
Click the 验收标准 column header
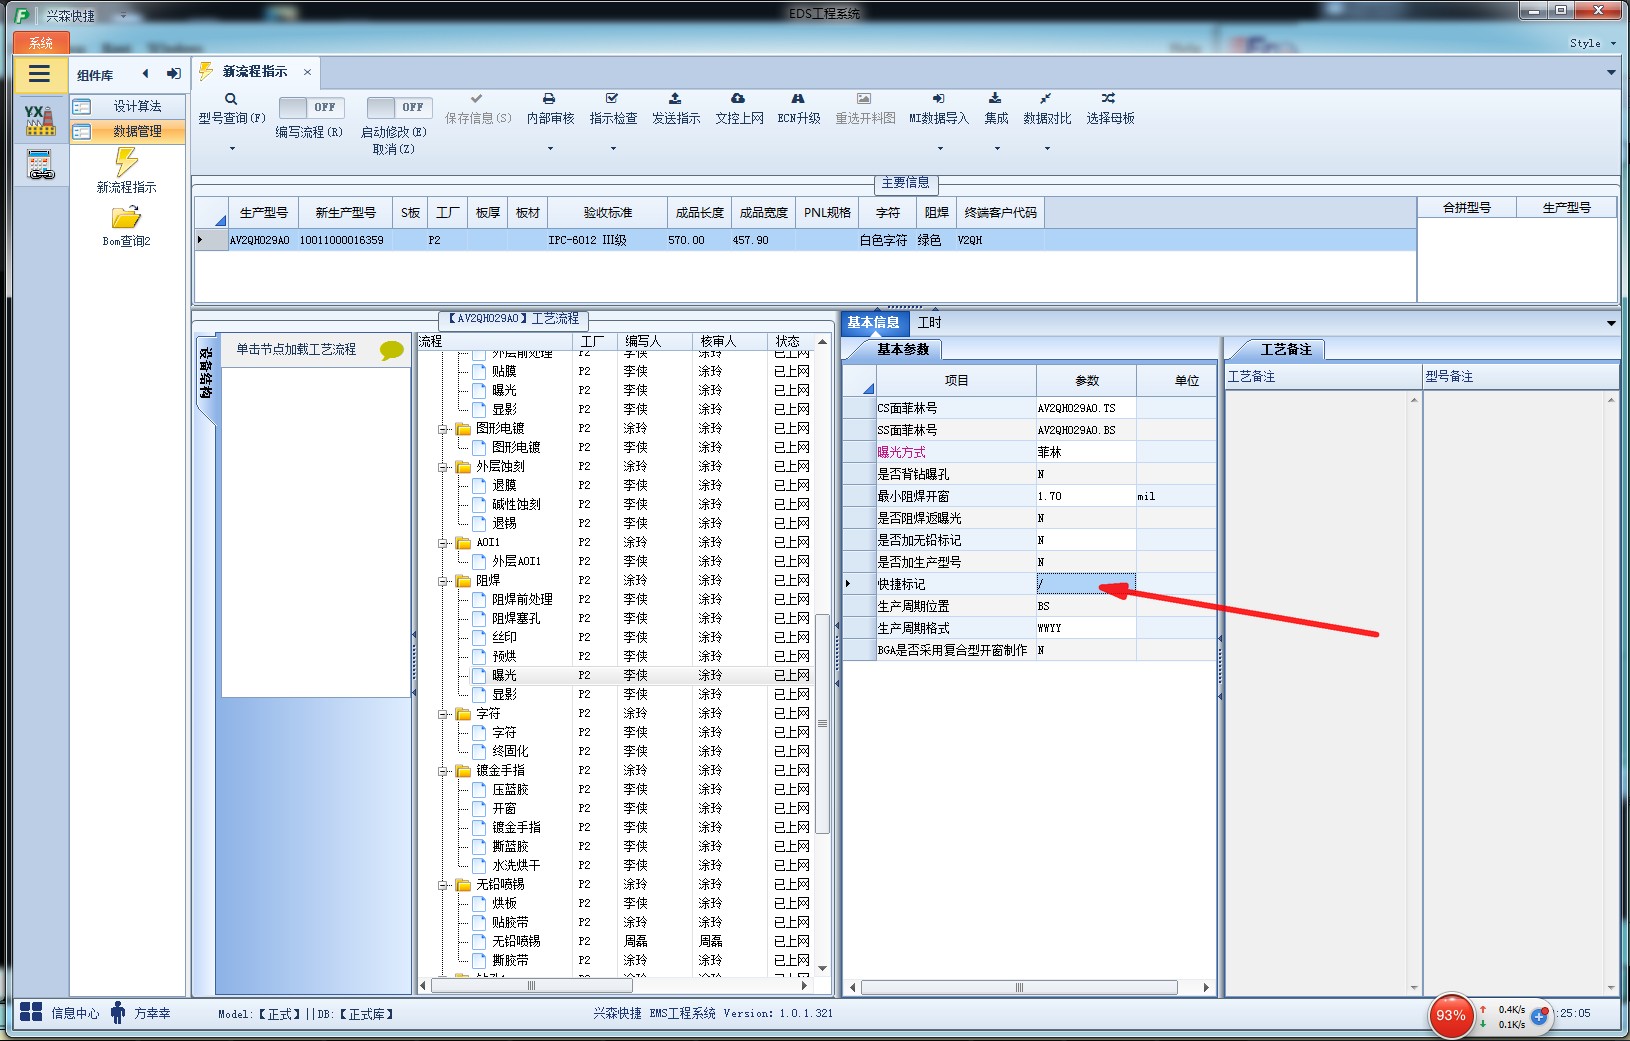[608, 213]
